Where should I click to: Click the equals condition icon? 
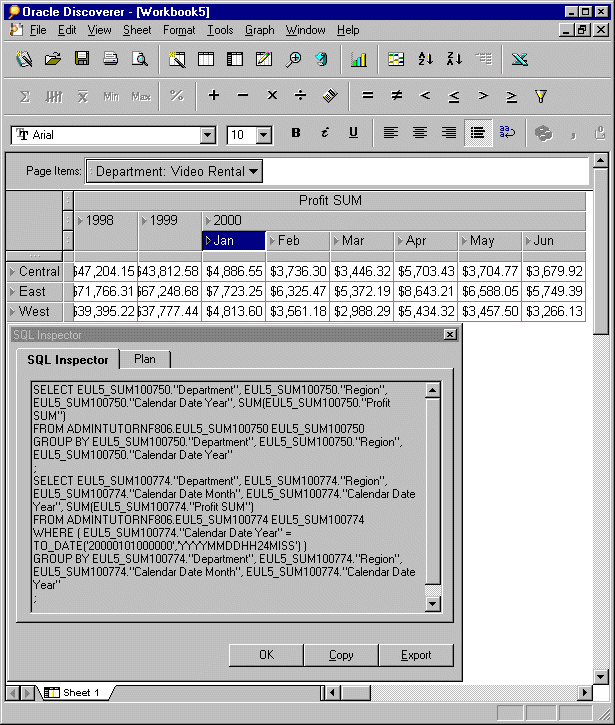click(368, 95)
